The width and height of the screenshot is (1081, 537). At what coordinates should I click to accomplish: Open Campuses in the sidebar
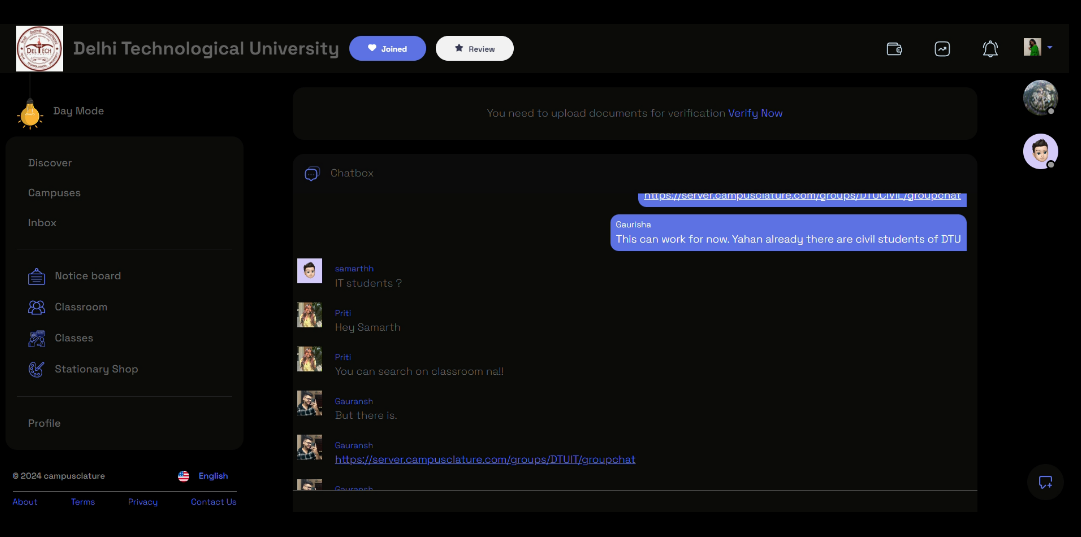[54, 192]
